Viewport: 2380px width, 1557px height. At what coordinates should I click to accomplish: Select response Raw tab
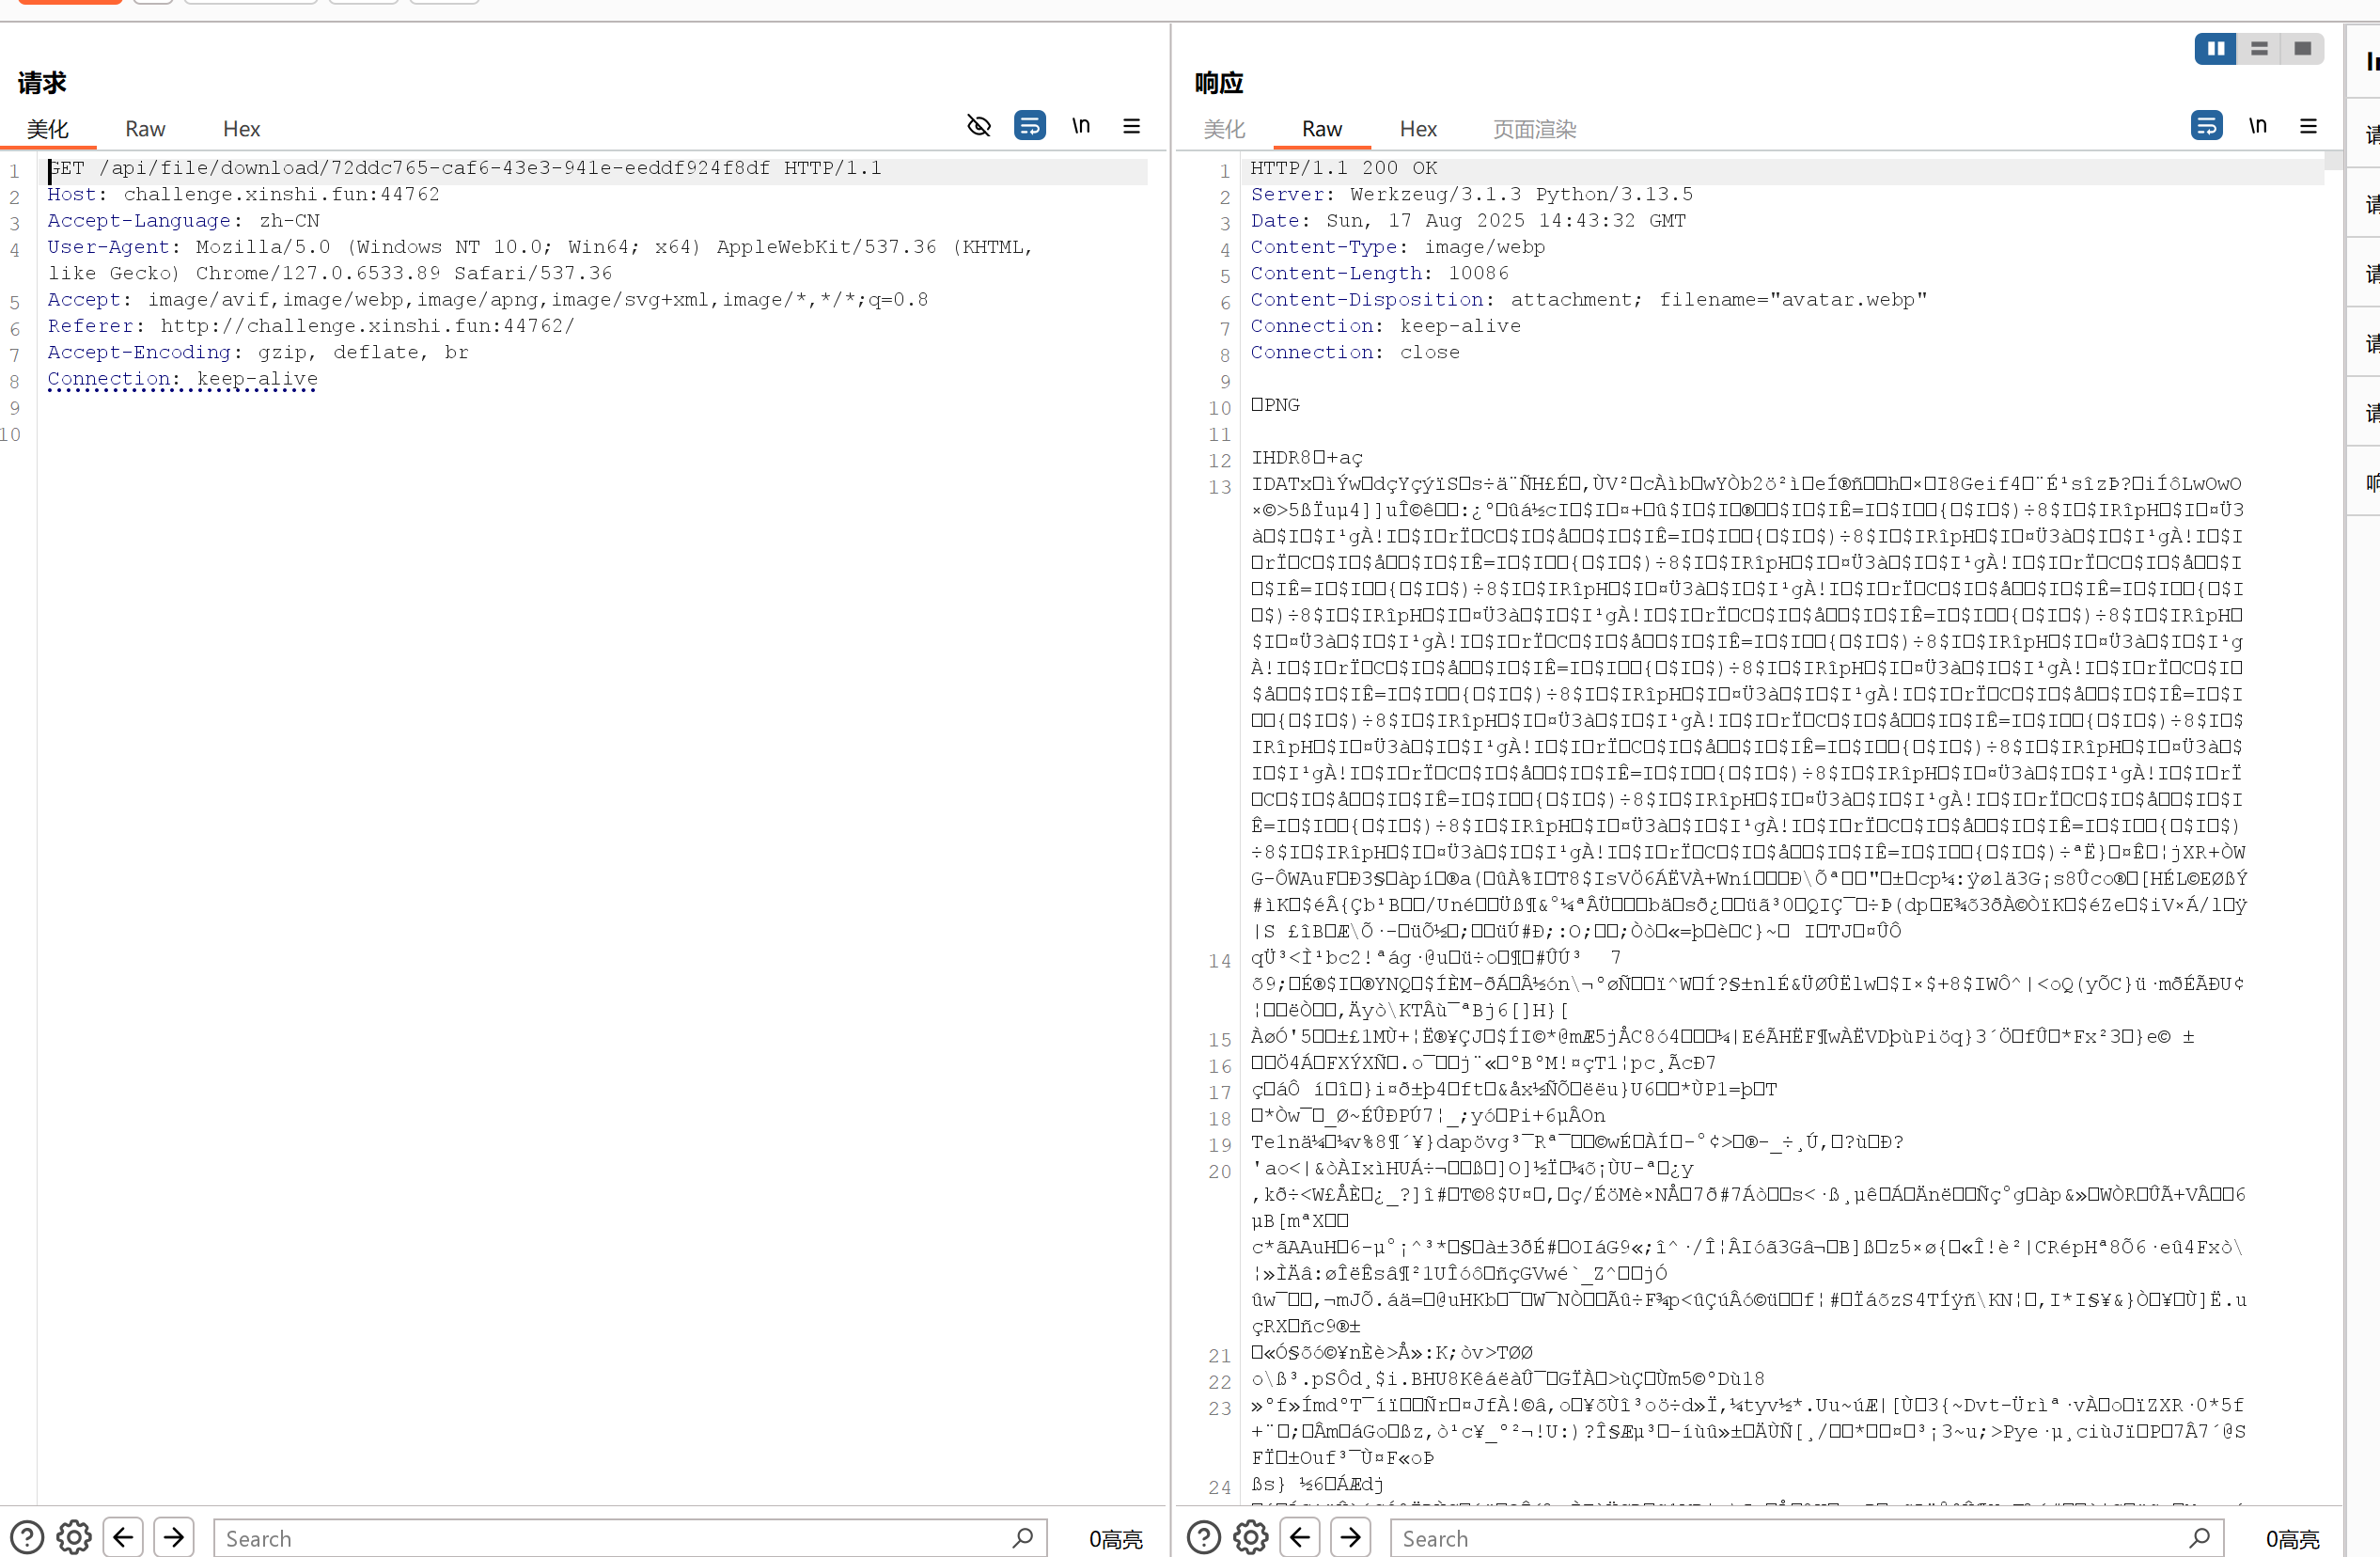pyautogui.click(x=1321, y=129)
